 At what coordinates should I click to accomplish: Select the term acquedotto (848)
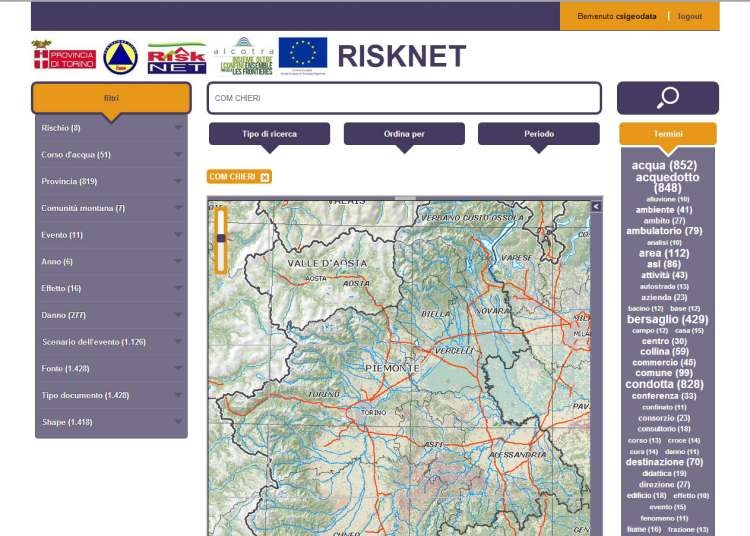click(667, 183)
